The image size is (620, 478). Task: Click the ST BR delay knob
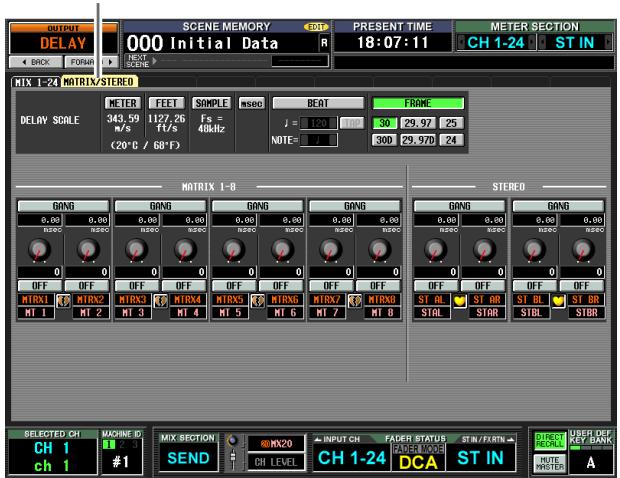pyautogui.click(x=583, y=250)
